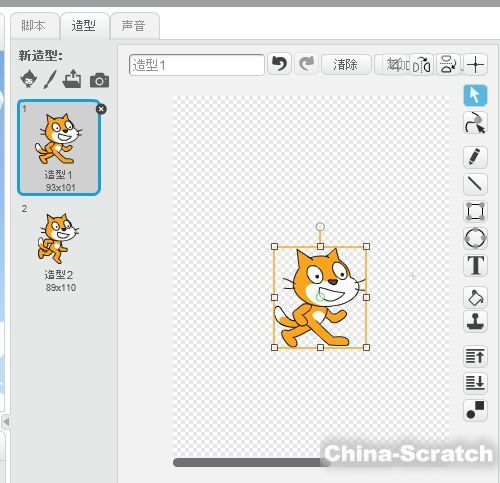This screenshot has height=483, width=500.
Task: Select the Line tool
Action: 475,184
